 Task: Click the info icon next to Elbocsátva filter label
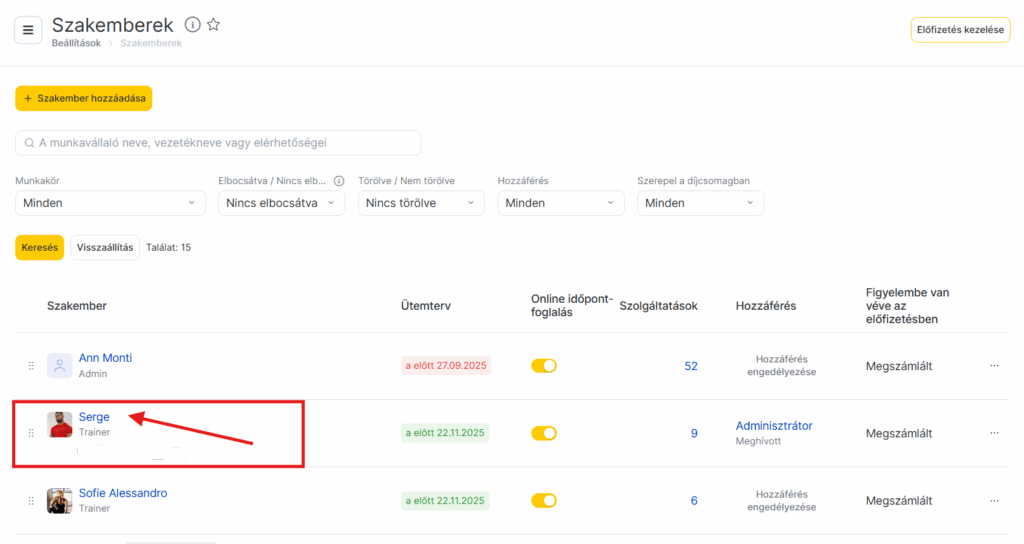tap(338, 181)
